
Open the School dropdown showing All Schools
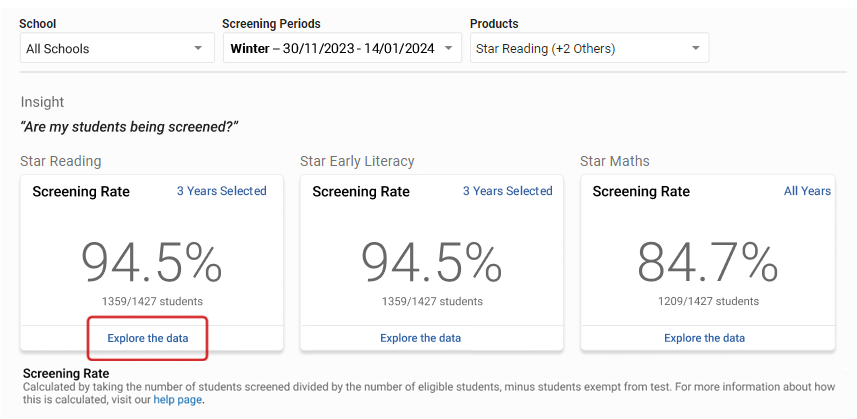pyautogui.click(x=117, y=48)
